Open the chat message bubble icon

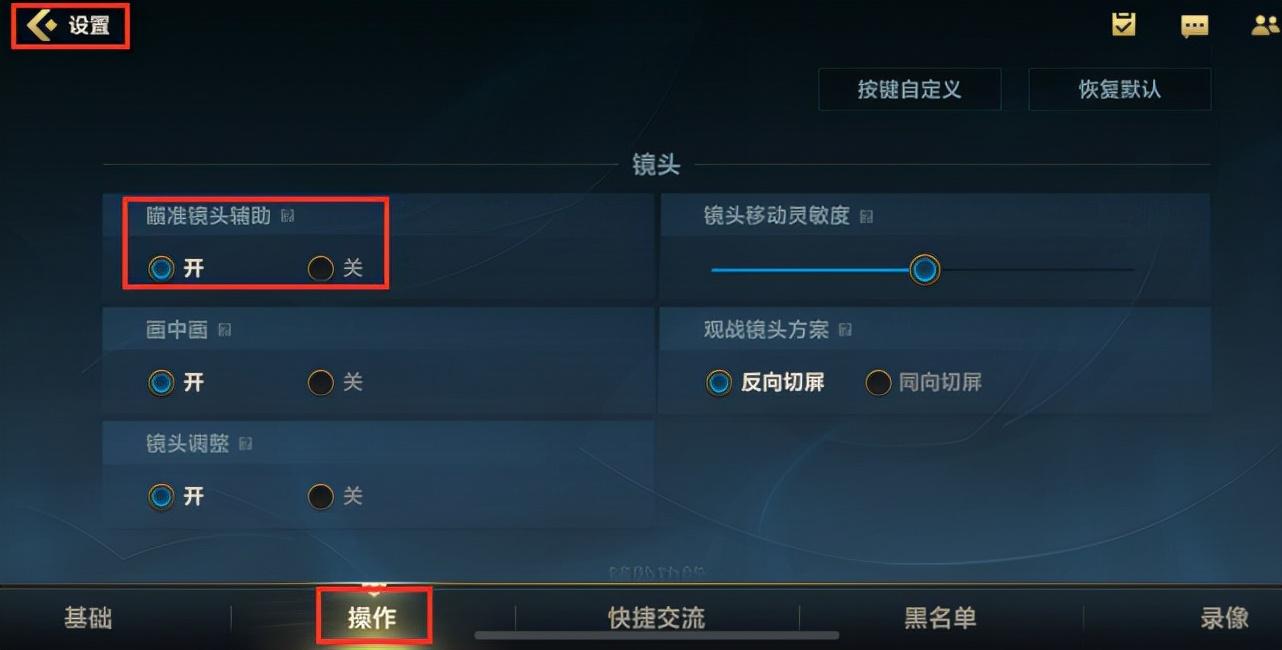tap(1194, 27)
